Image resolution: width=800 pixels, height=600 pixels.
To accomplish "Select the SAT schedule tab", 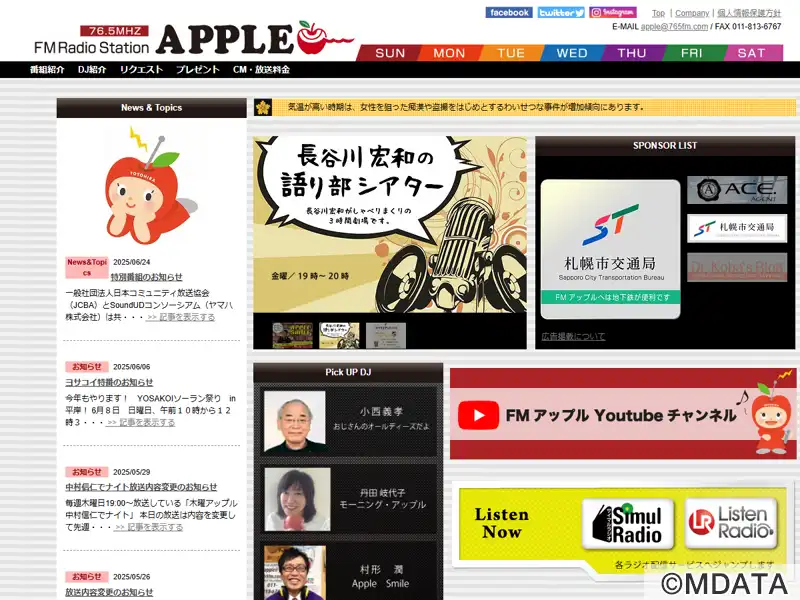I will [752, 53].
